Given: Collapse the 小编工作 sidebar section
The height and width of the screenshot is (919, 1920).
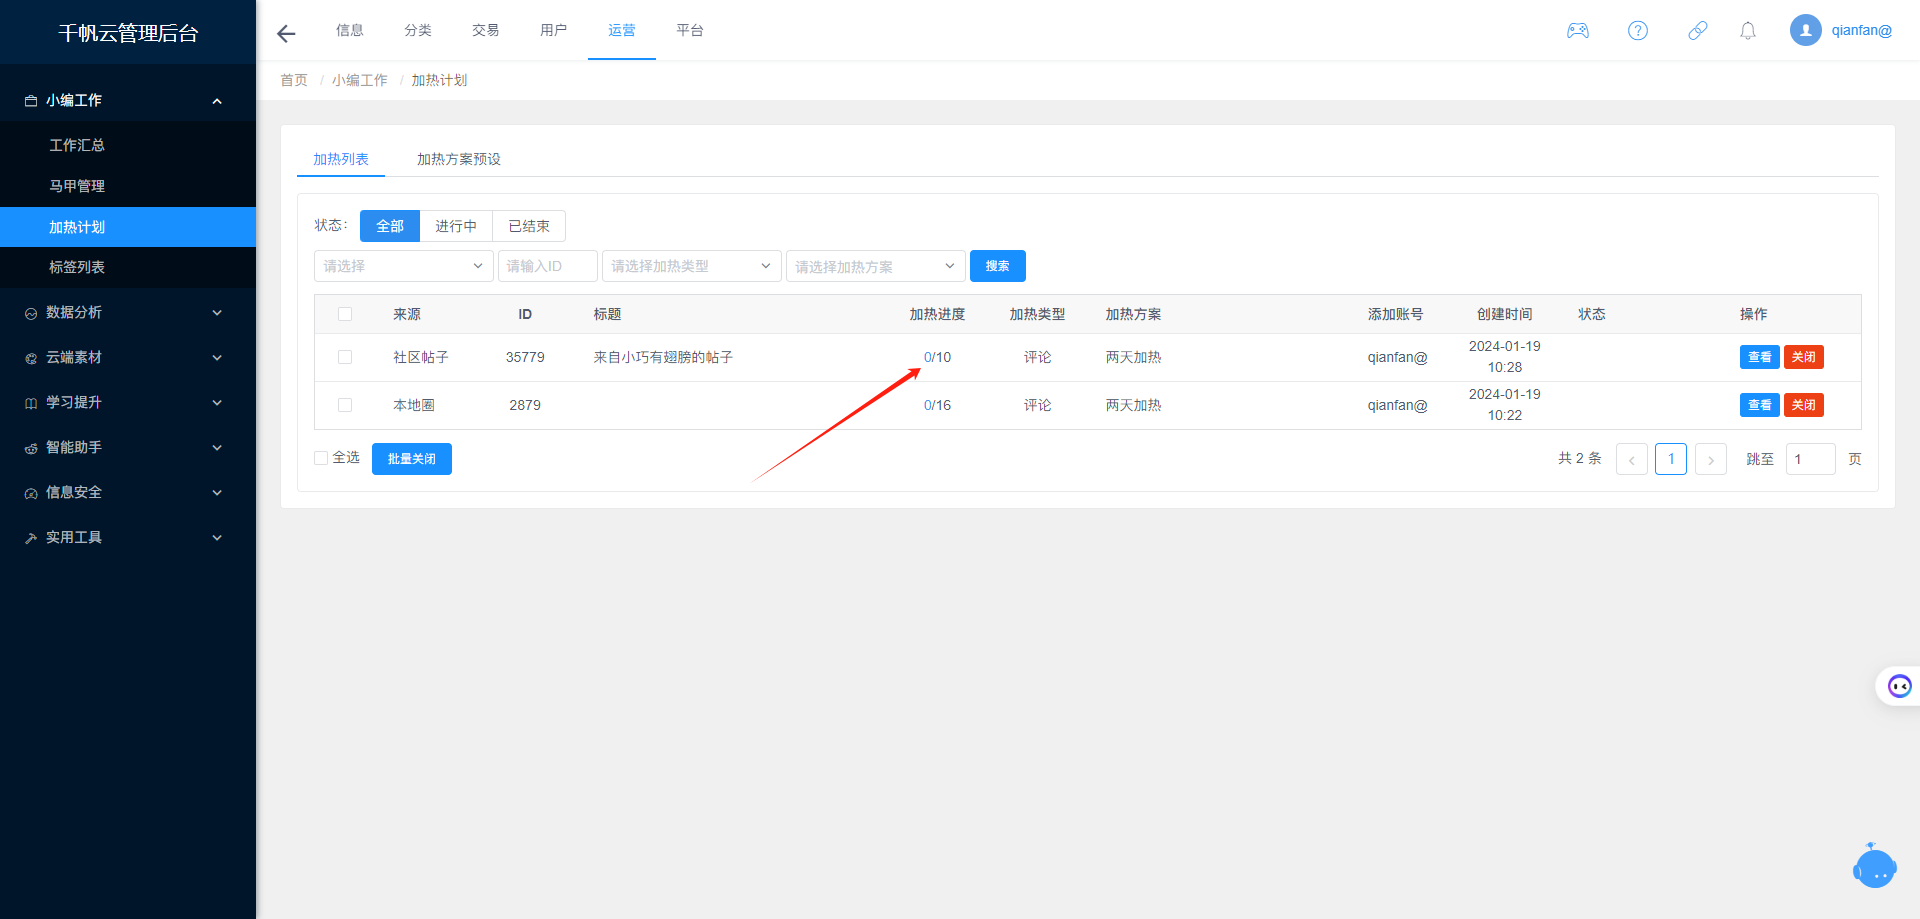Looking at the screenshot, I should tap(217, 101).
